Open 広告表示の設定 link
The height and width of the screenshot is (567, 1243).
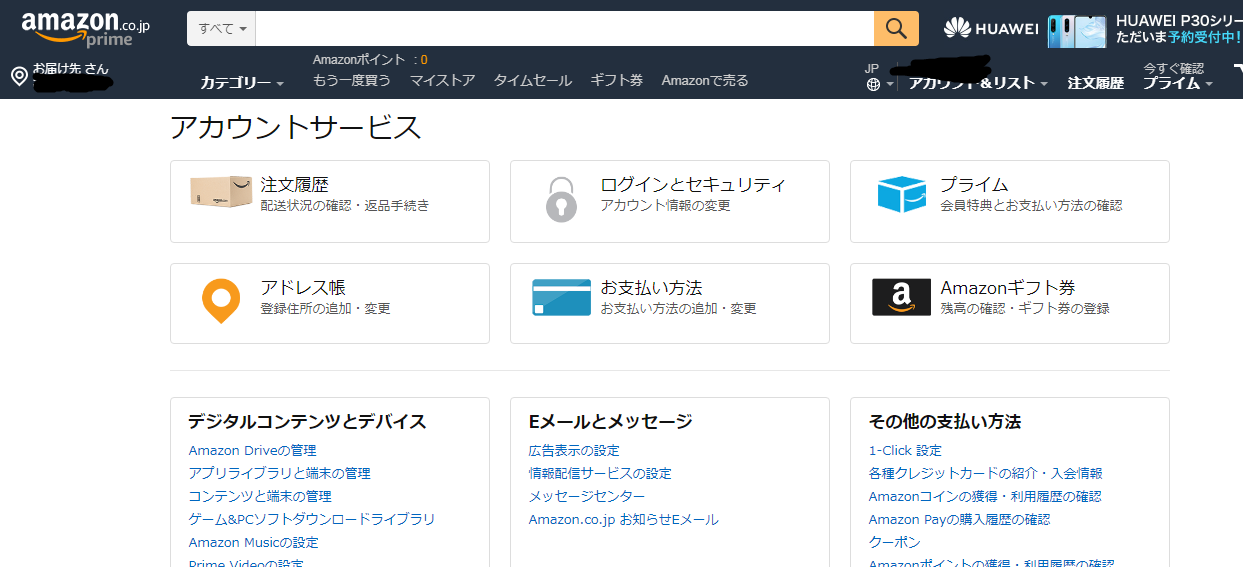574,451
